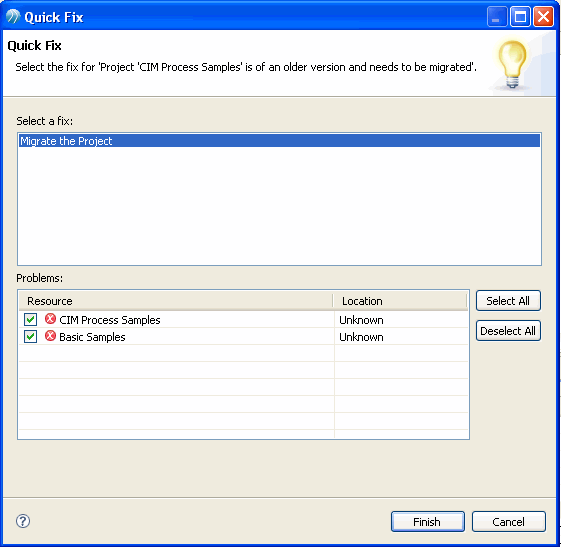The image size is (561, 547).
Task: Sort problems by the Resource column header
Action: click(176, 301)
